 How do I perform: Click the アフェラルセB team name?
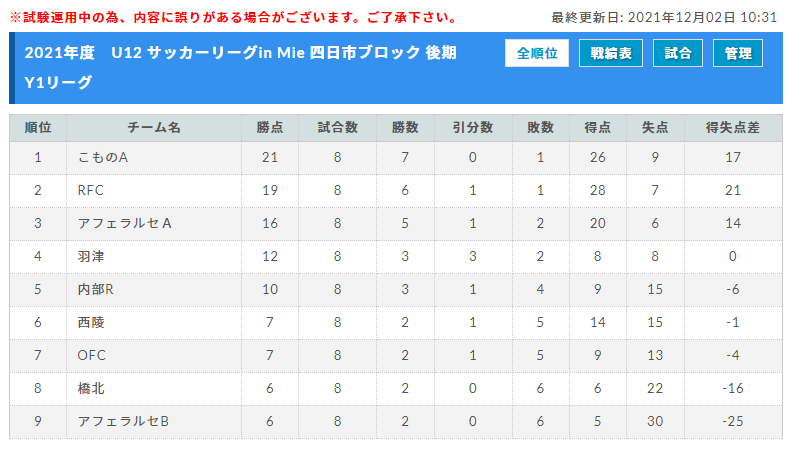coord(123,421)
